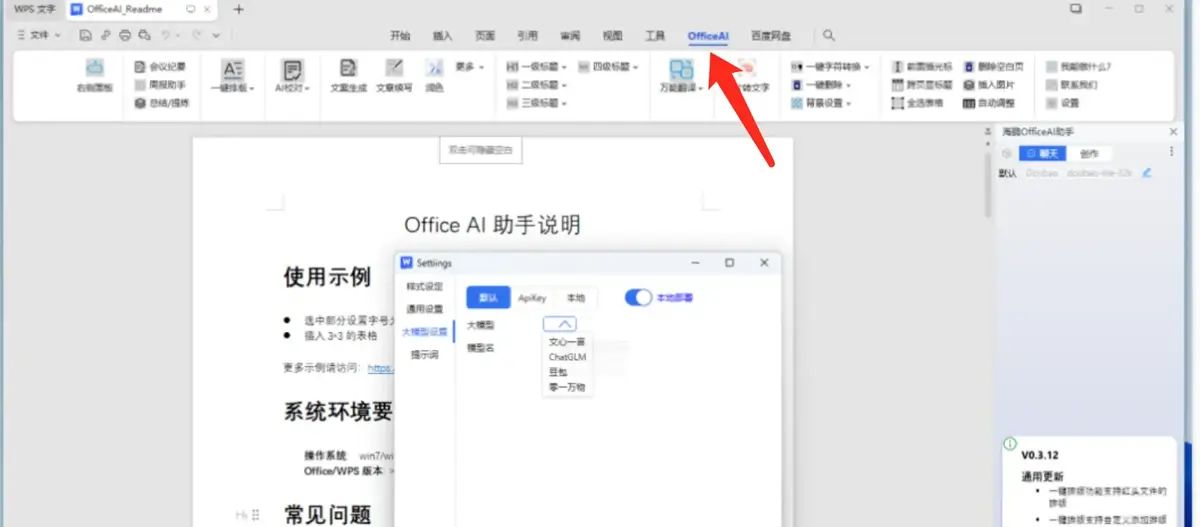
Task: Open the 文件 menu
Action: (39, 35)
